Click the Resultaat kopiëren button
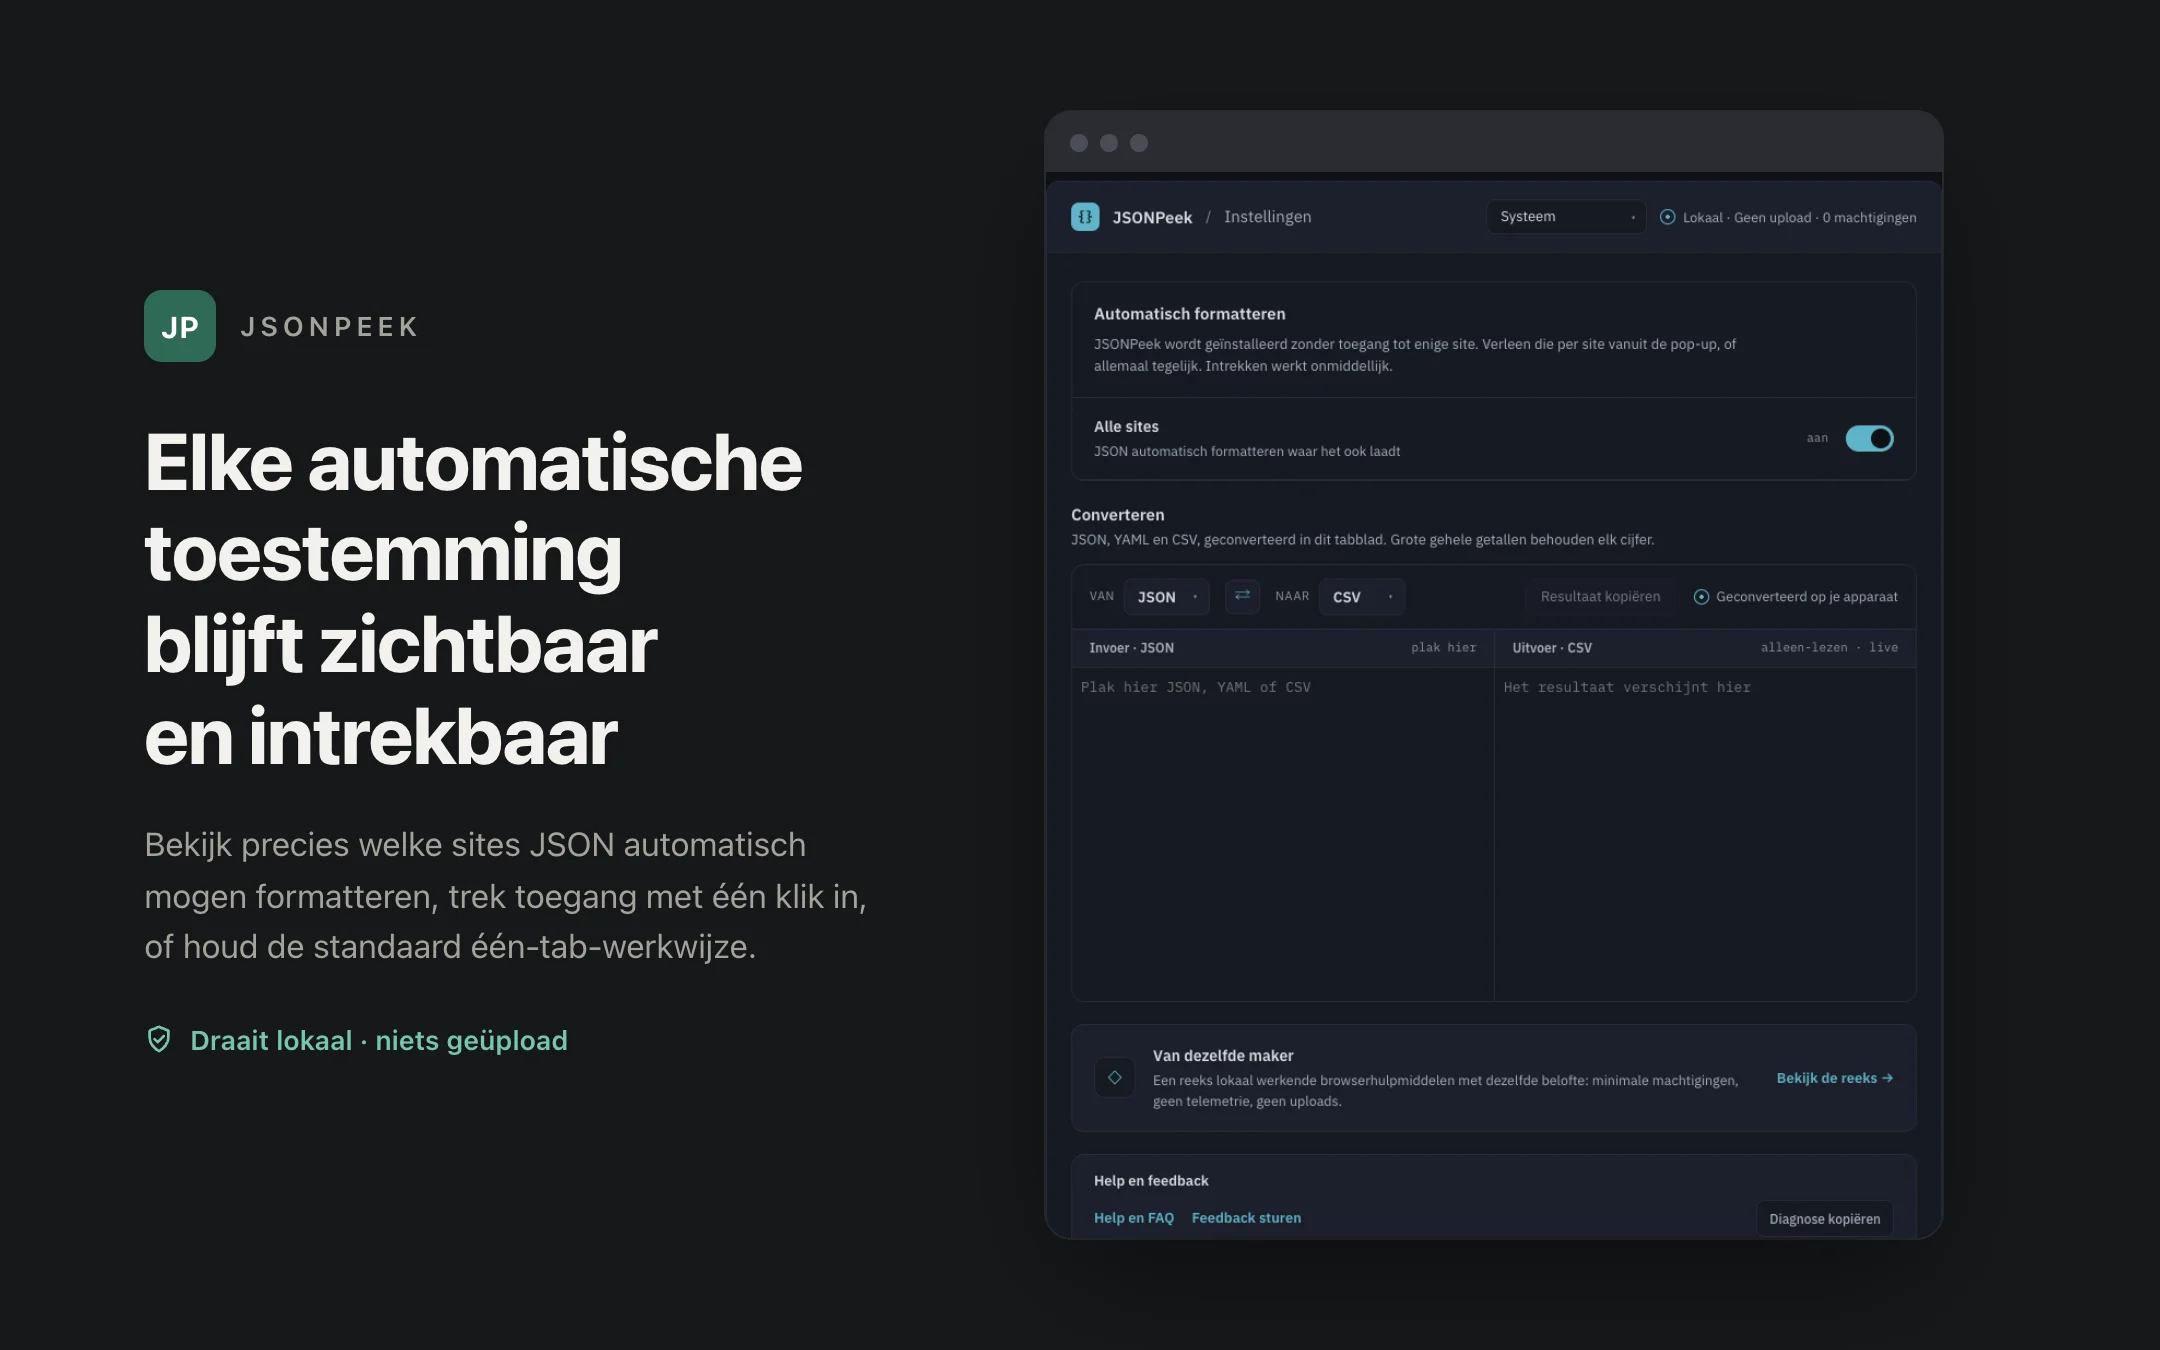 coord(1600,597)
